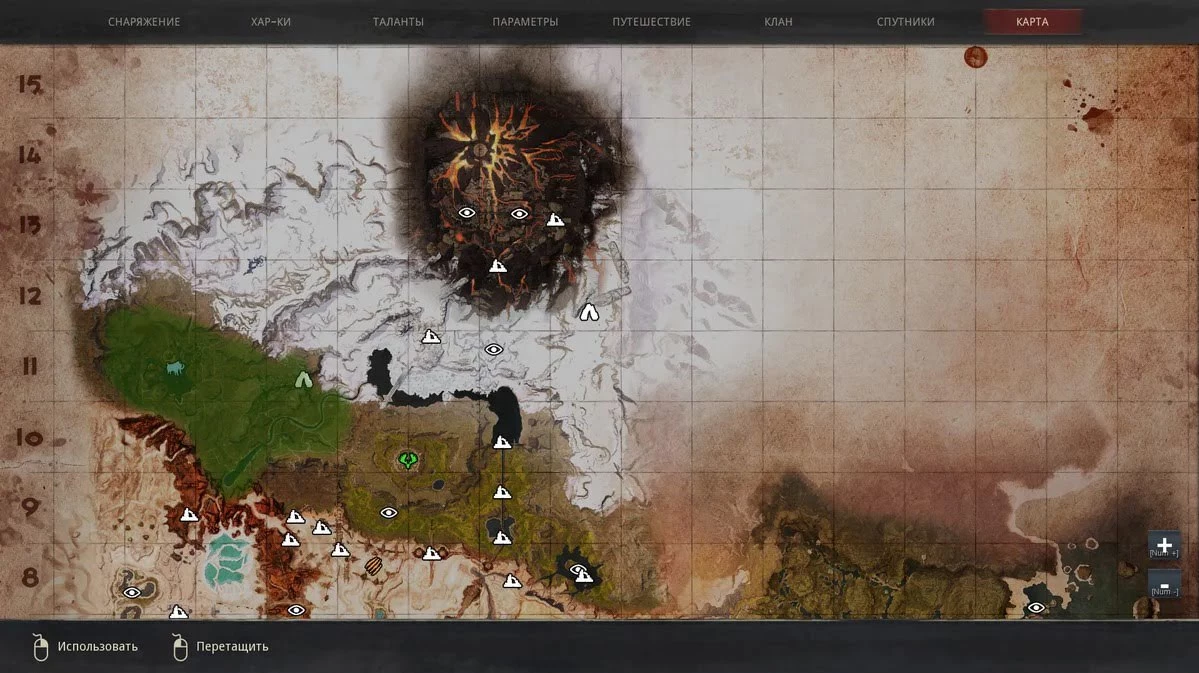Open the КЛАН tab
The image size is (1199, 673).
pos(778,22)
